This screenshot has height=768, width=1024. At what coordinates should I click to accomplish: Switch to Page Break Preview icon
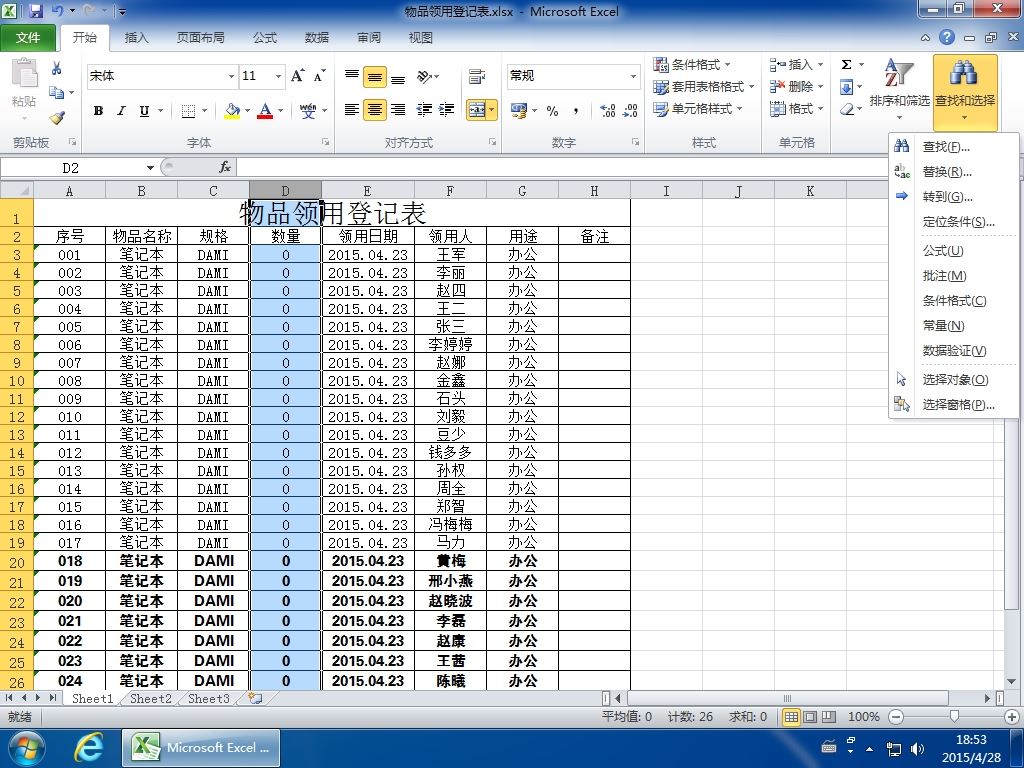(829, 717)
